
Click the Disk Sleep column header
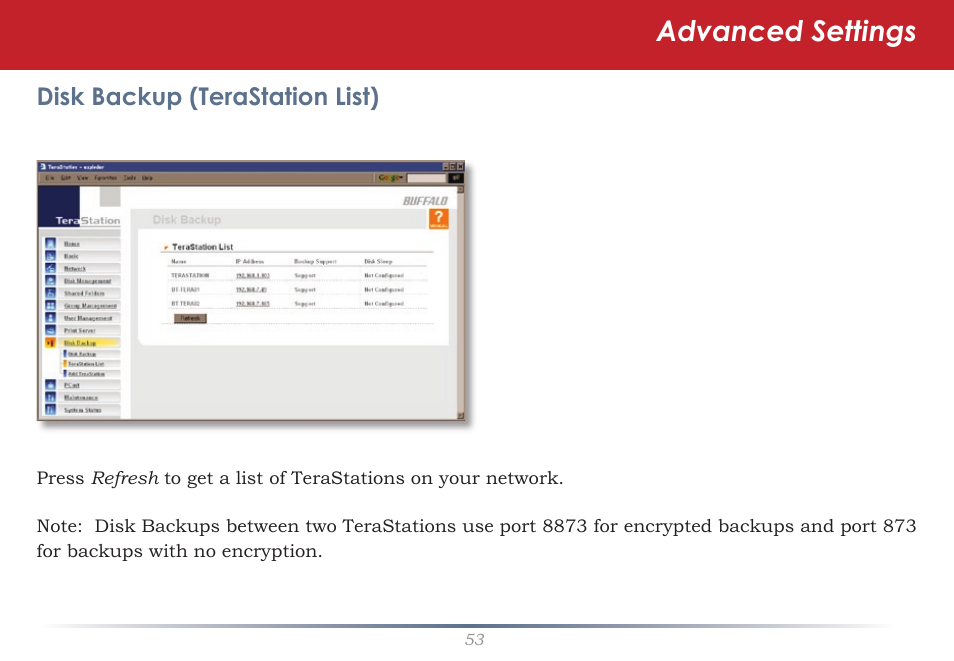click(x=378, y=262)
